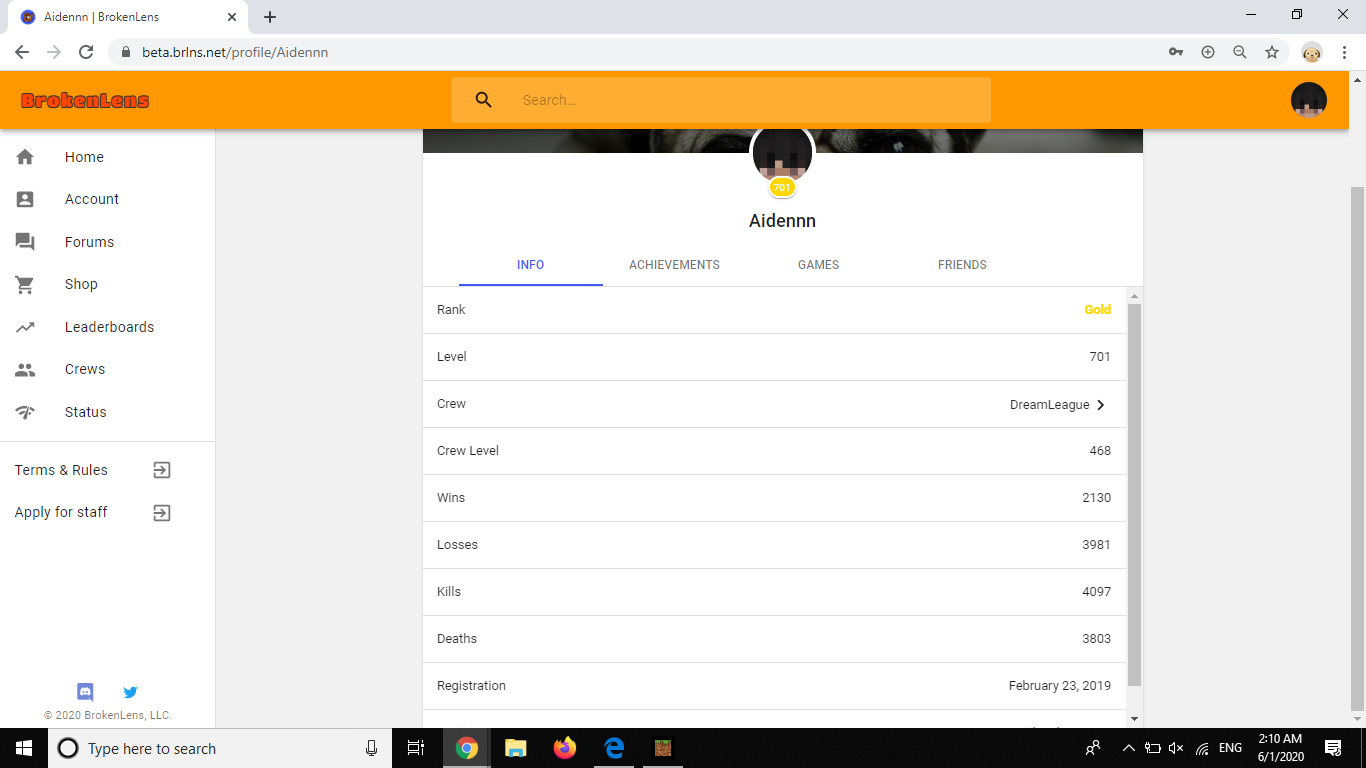Viewport: 1366px width, 768px height.
Task: Open the Discord link icon
Action: 86,692
